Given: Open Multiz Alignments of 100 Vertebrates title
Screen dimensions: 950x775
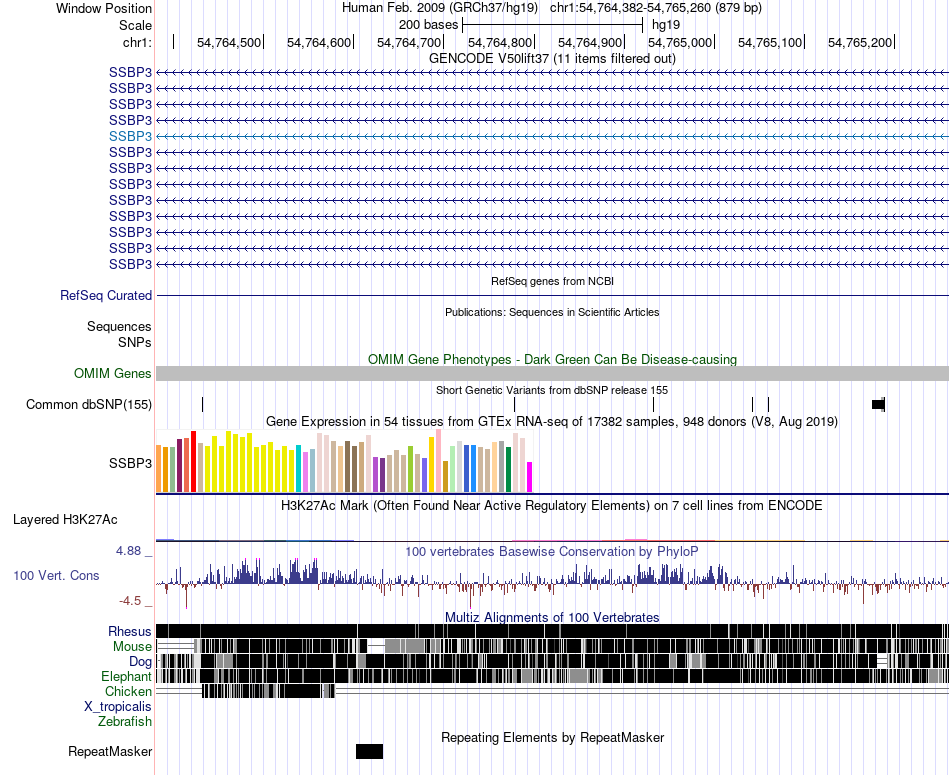Looking at the screenshot, I should click(x=552, y=617).
